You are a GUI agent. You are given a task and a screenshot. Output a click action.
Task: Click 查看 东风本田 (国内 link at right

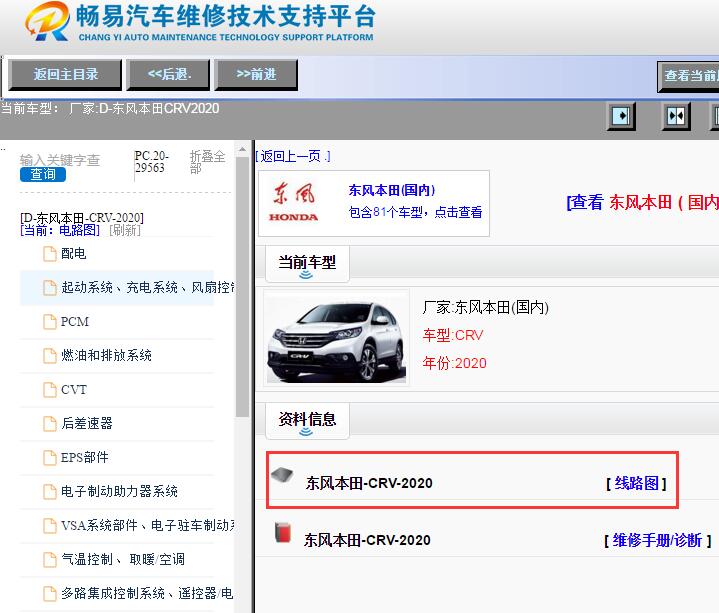pos(642,202)
